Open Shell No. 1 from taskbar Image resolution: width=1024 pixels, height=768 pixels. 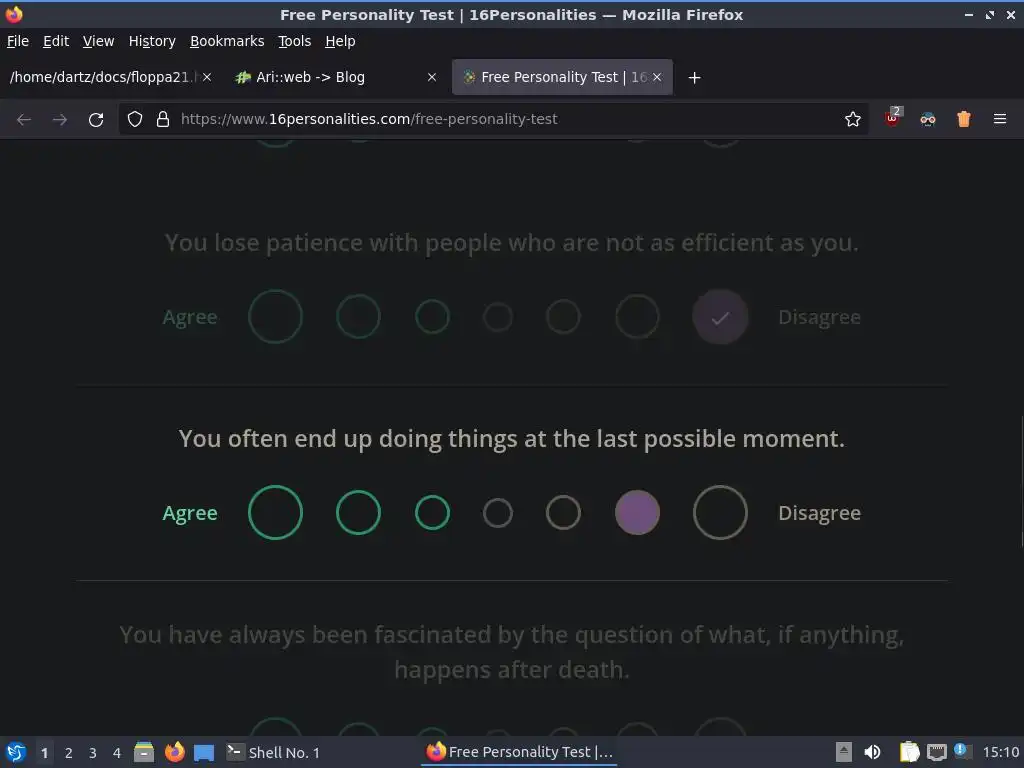click(x=273, y=752)
